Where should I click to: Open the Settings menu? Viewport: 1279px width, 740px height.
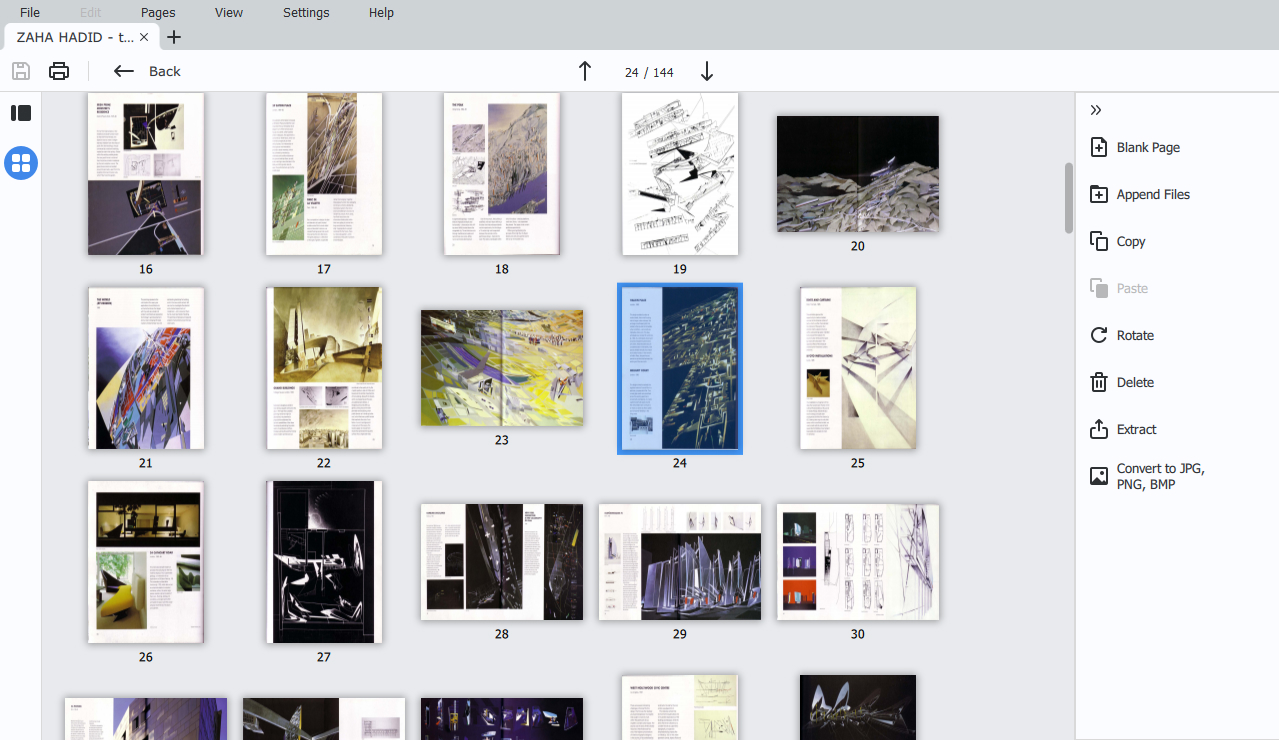306,13
